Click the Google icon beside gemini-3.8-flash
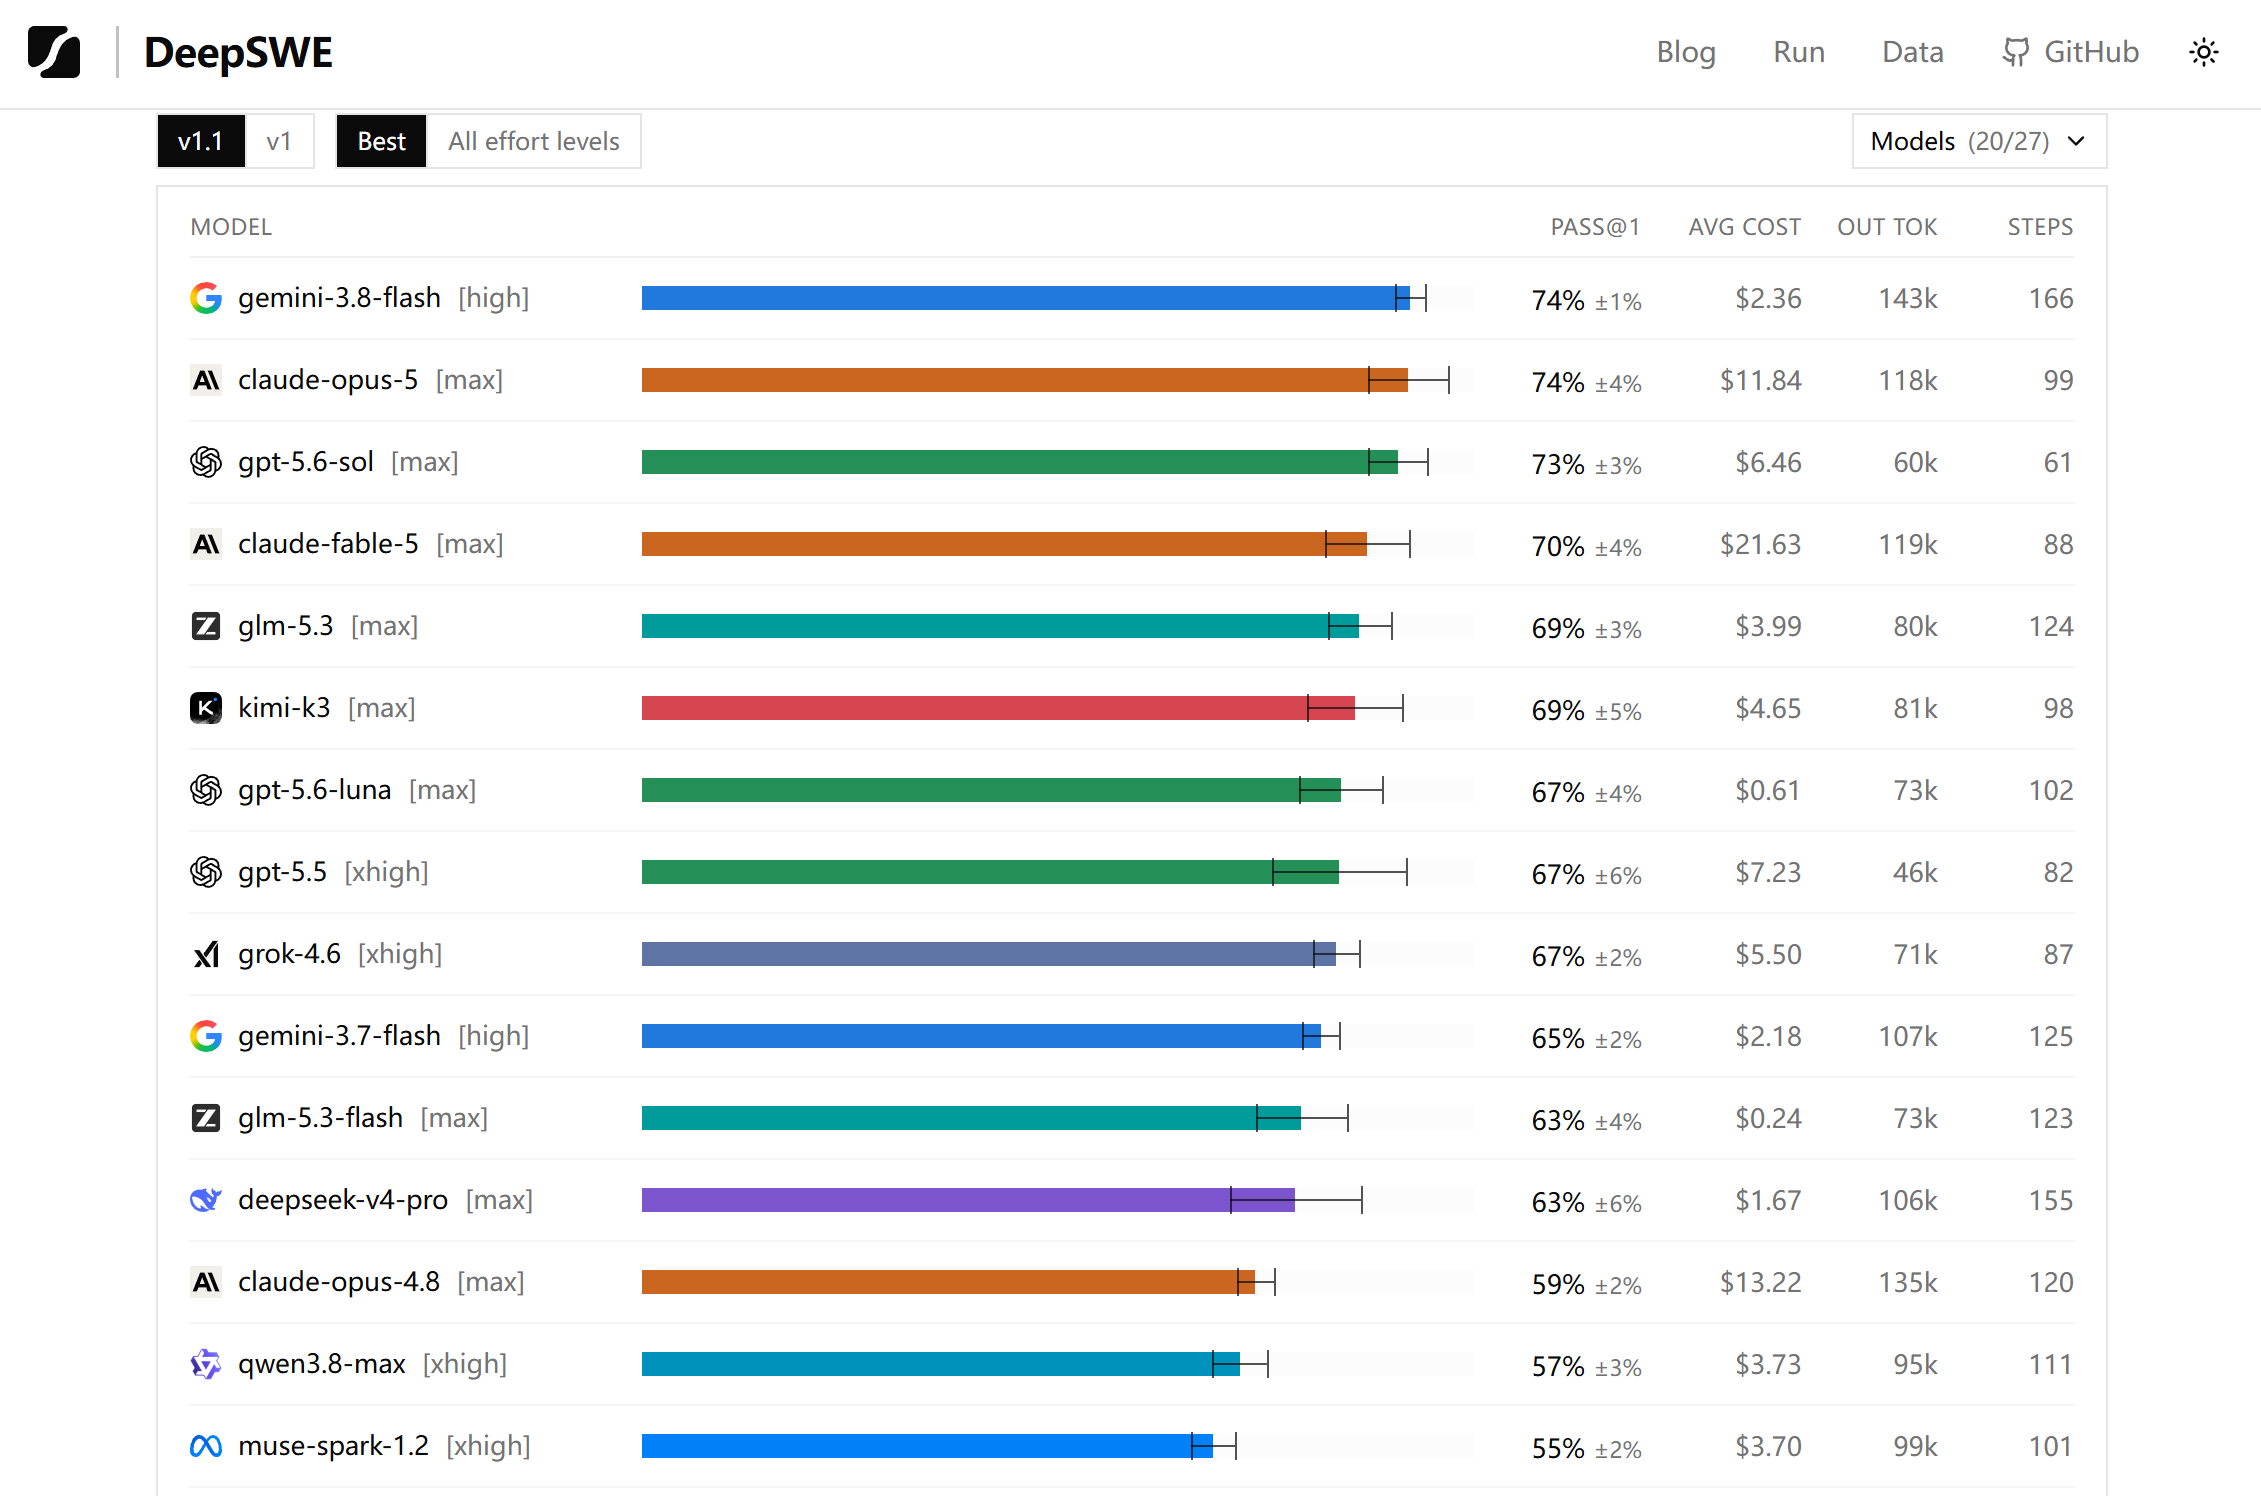 [206, 298]
